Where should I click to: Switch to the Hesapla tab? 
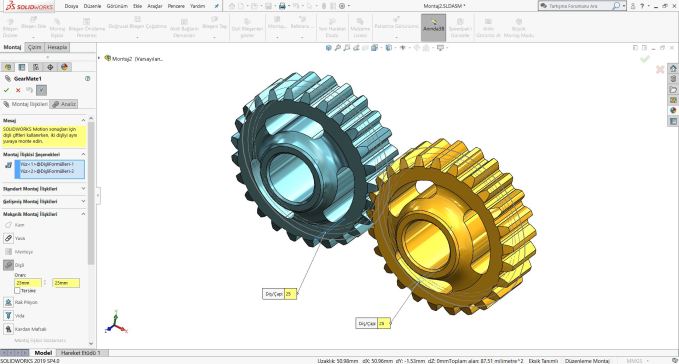(57, 47)
